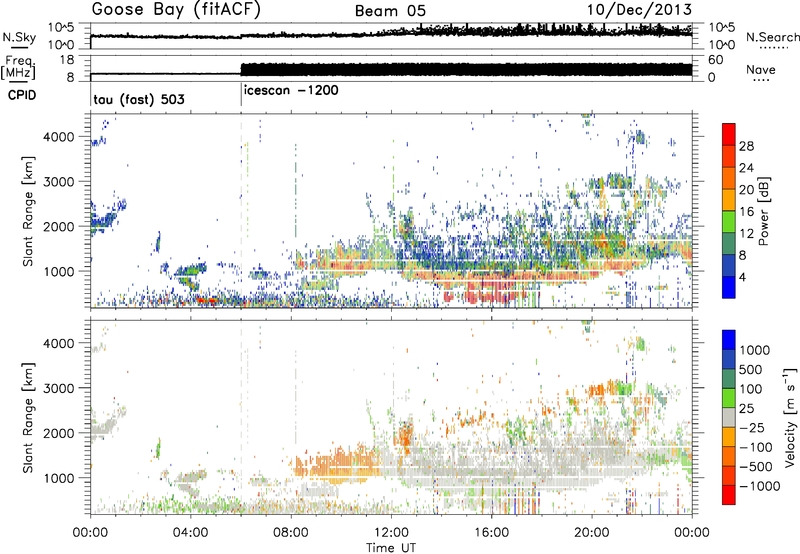Click the 'Velocity [m s-1]' color bar label
Viewport: 800px width, 554px height.
(x=790, y=417)
